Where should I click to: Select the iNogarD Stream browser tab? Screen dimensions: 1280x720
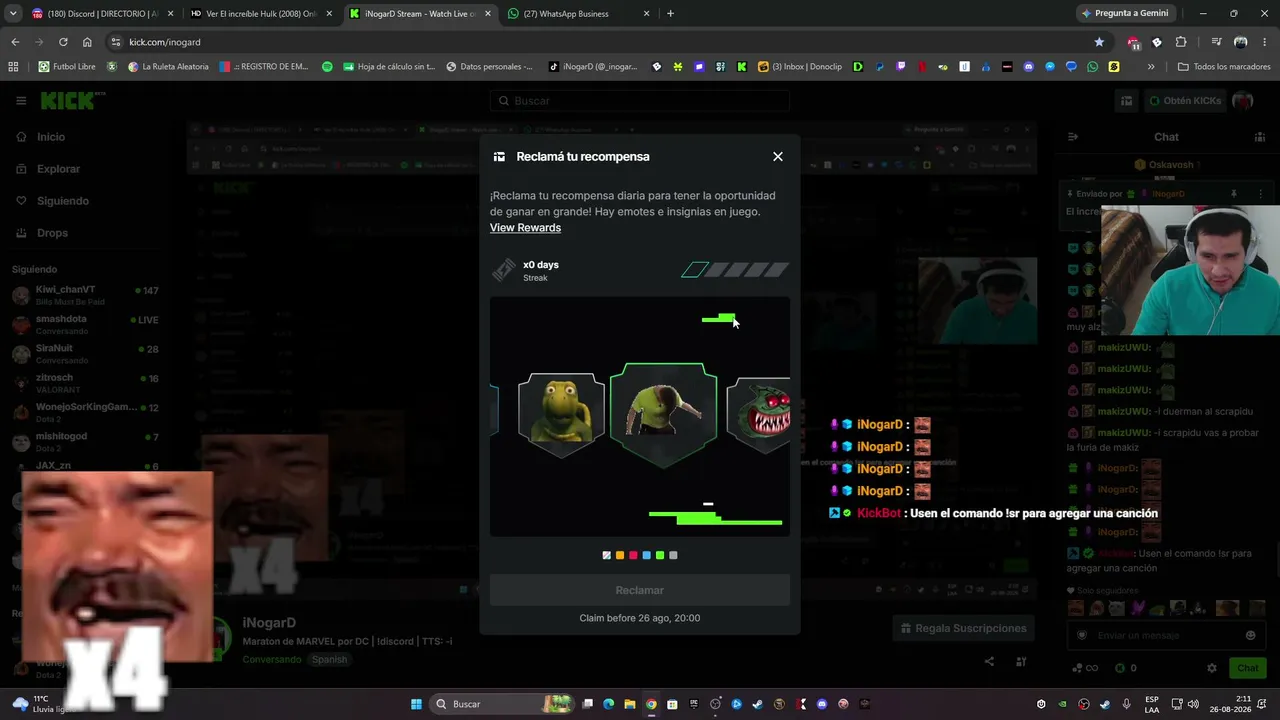point(420,14)
